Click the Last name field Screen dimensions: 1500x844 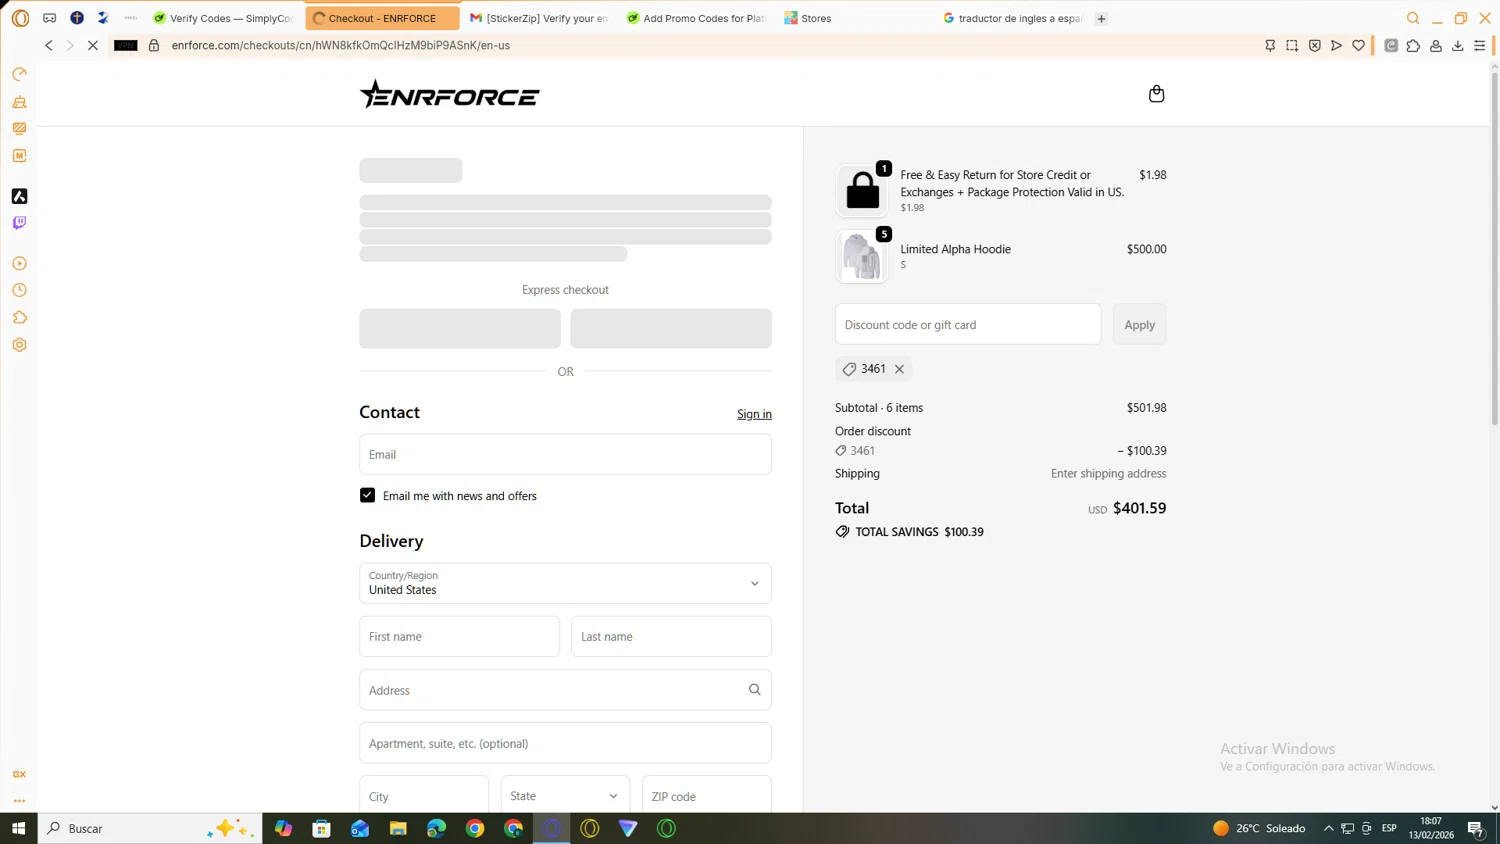point(671,636)
